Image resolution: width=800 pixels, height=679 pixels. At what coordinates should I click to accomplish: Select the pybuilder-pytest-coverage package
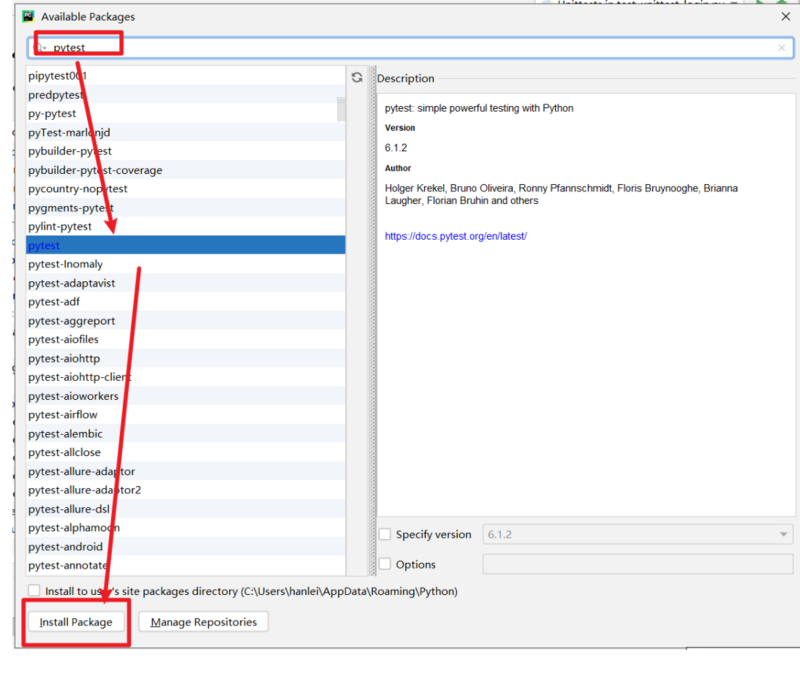186,170
